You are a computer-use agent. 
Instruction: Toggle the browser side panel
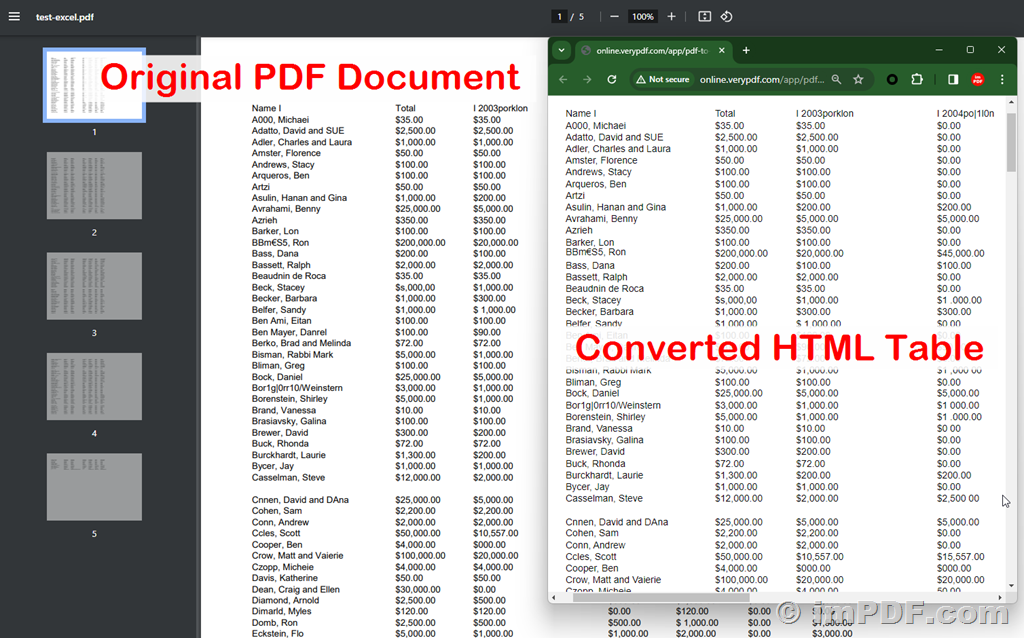coord(953,79)
